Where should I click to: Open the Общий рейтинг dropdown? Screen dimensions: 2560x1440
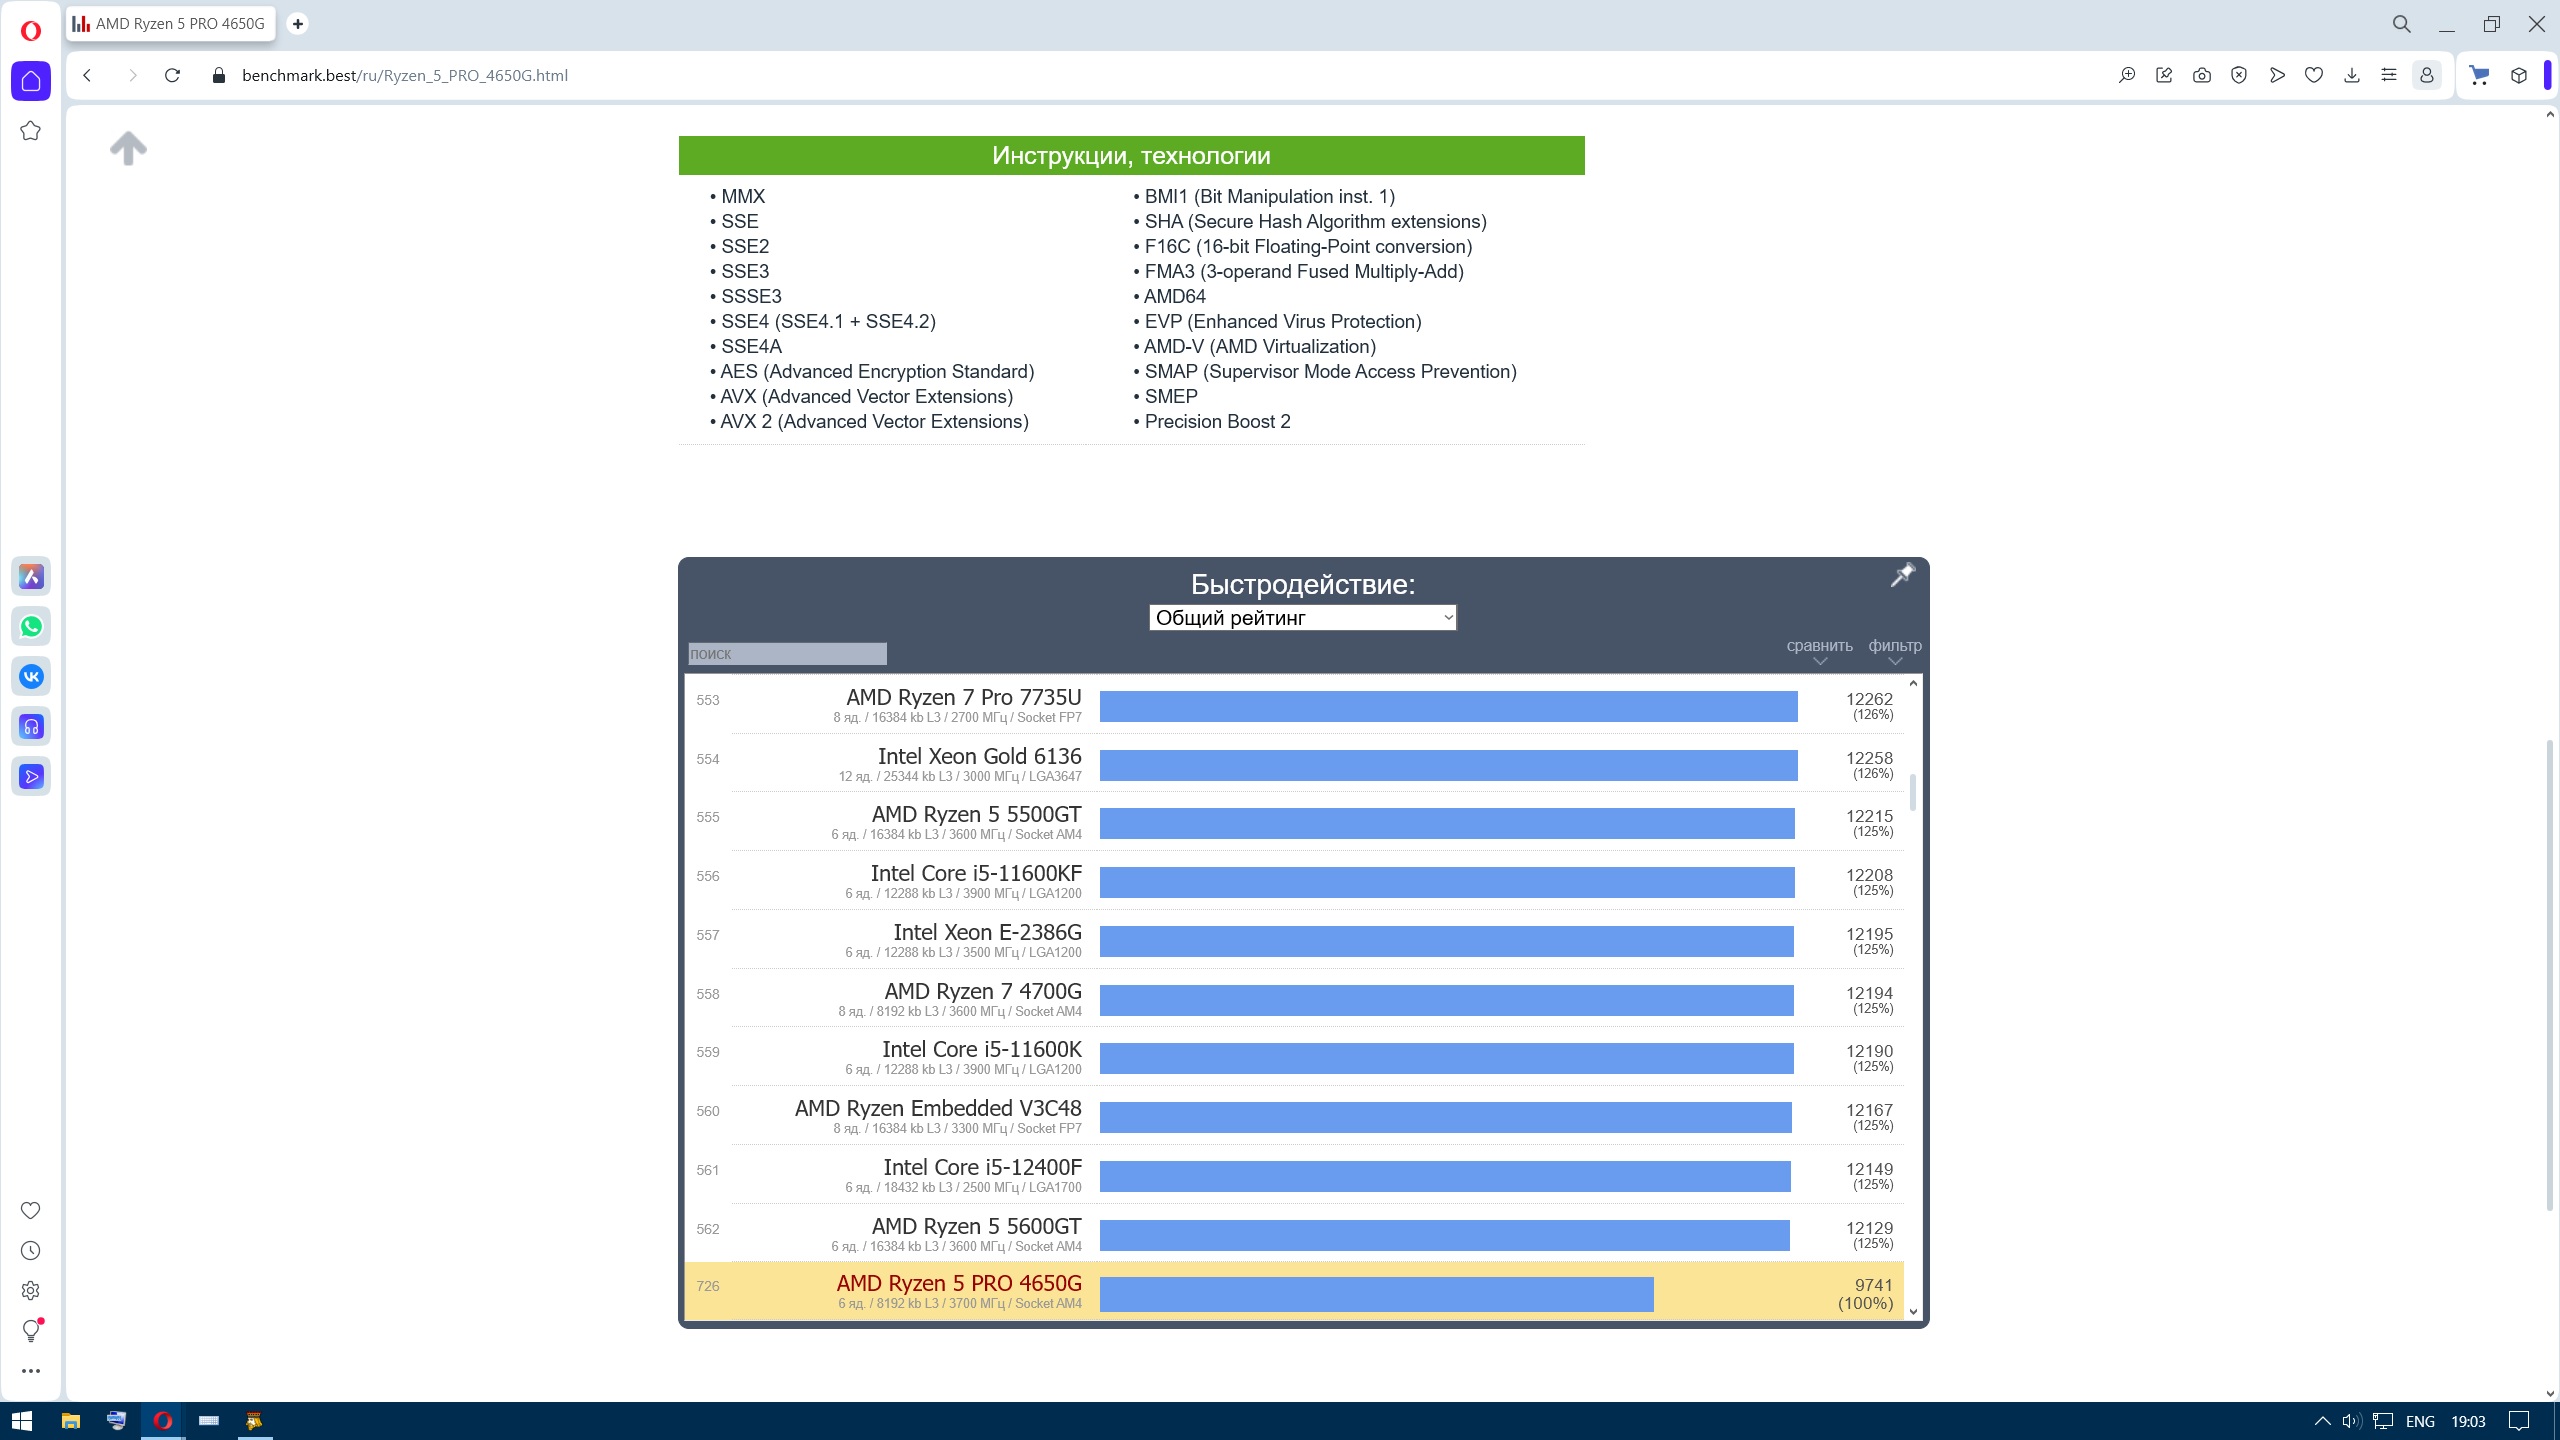coord(1302,618)
